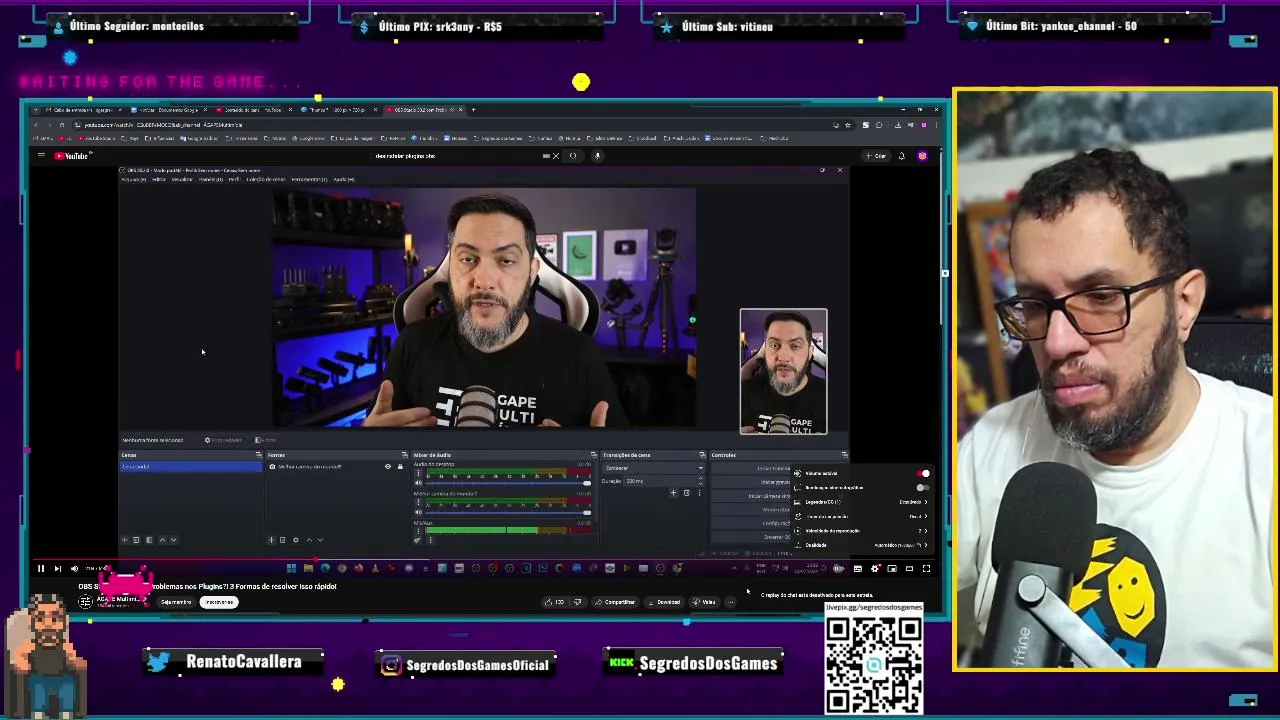Toggle the autoplay switch in the player

tap(839, 568)
